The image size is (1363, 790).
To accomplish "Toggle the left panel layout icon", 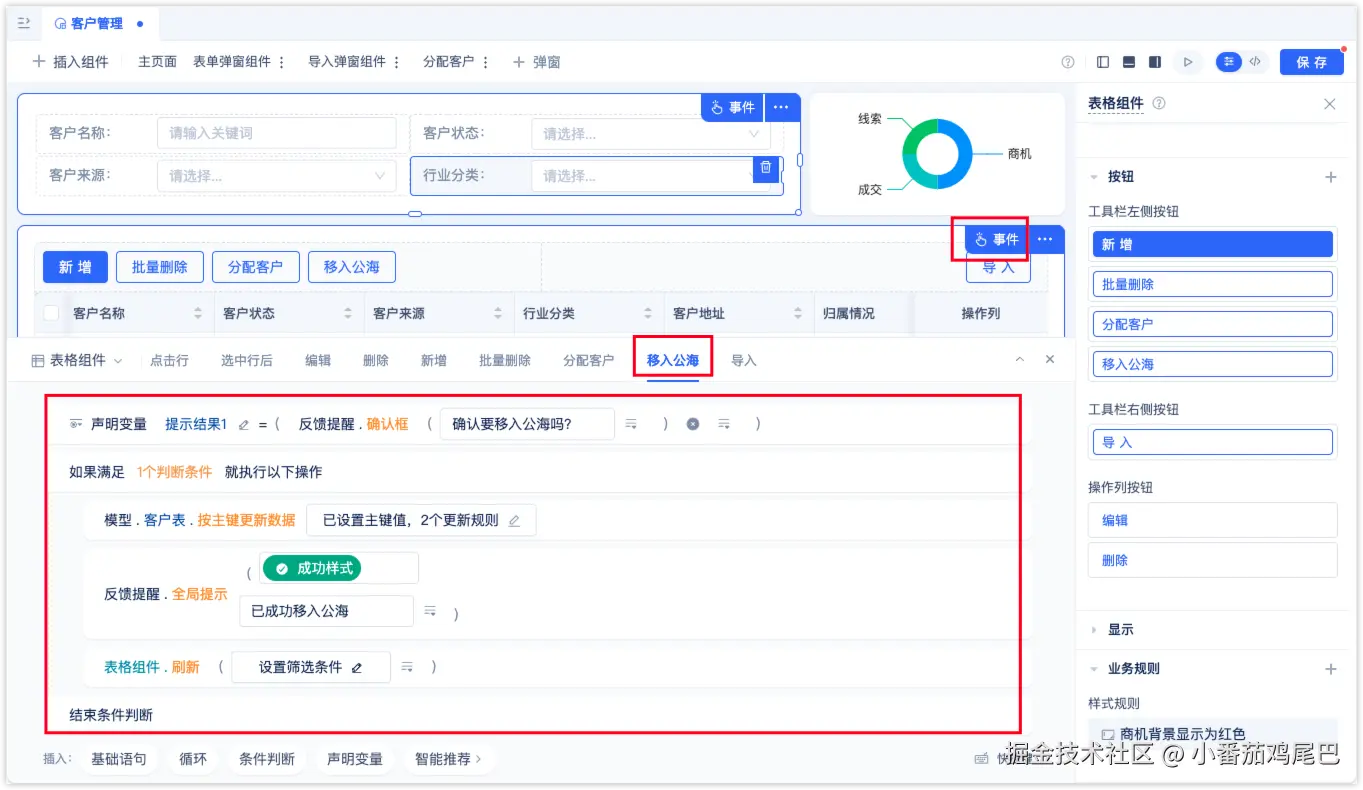I will (x=1103, y=62).
